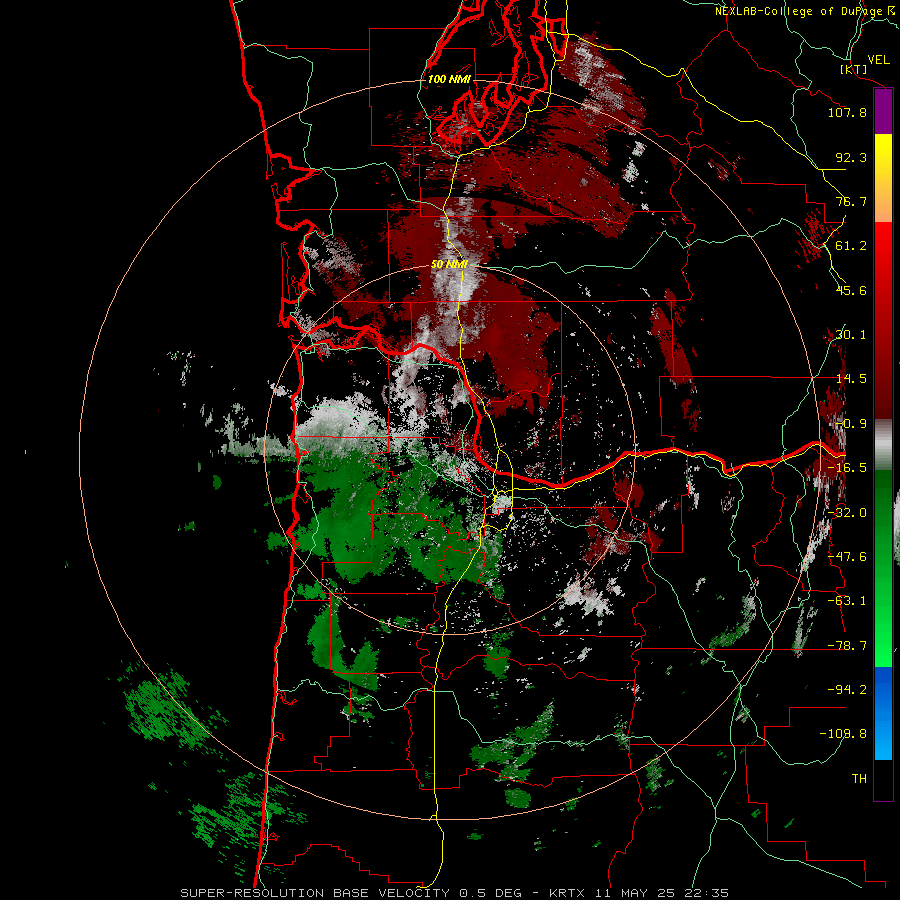The width and height of the screenshot is (900, 900).
Task: Click the -109.8 legend value
Action: [843, 734]
